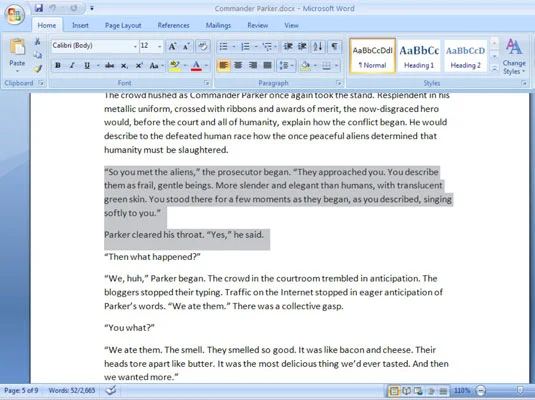535x400 pixels.
Task: Apply the Heading 1 style
Action: (419, 56)
